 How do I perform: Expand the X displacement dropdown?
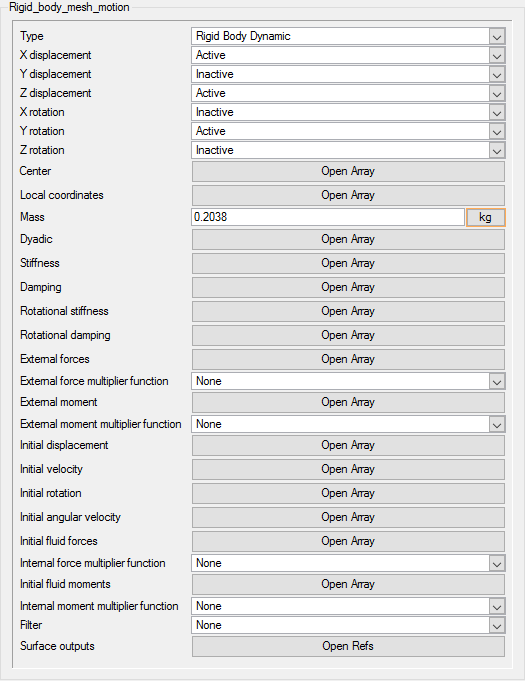(348, 55)
